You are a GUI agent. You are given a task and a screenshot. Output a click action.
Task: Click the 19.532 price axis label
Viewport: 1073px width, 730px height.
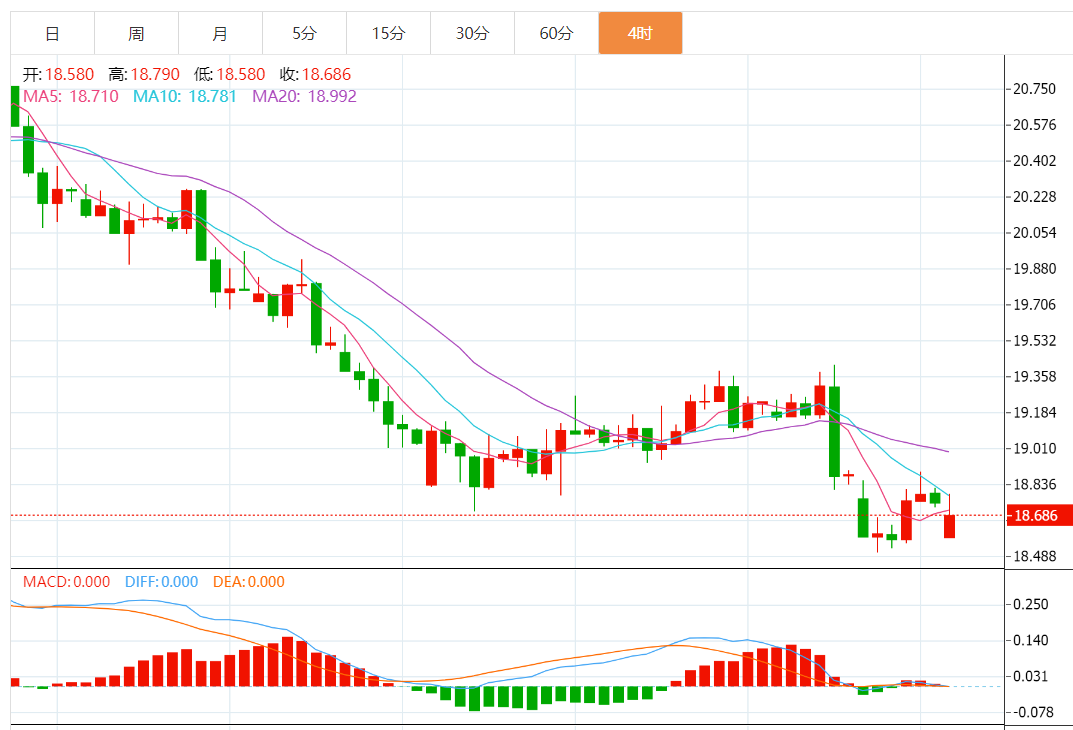pos(1034,340)
